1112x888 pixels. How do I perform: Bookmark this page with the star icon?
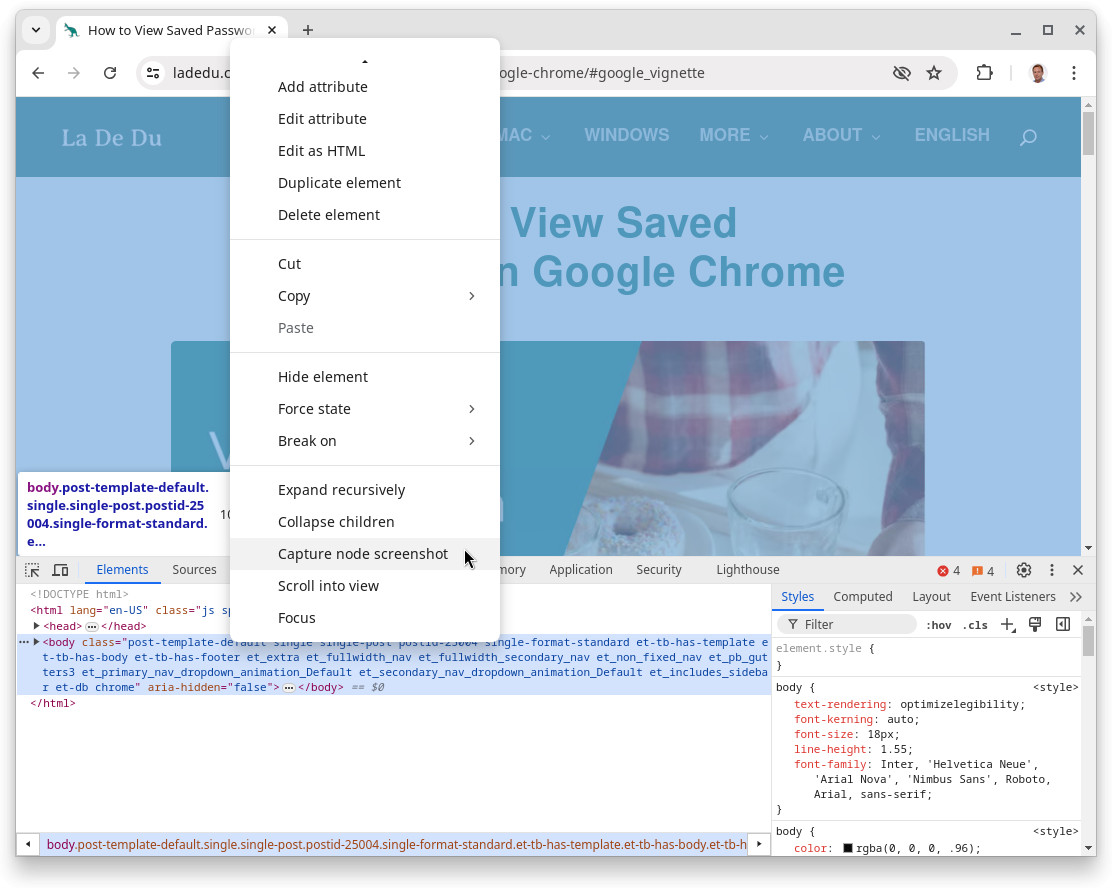pos(934,73)
